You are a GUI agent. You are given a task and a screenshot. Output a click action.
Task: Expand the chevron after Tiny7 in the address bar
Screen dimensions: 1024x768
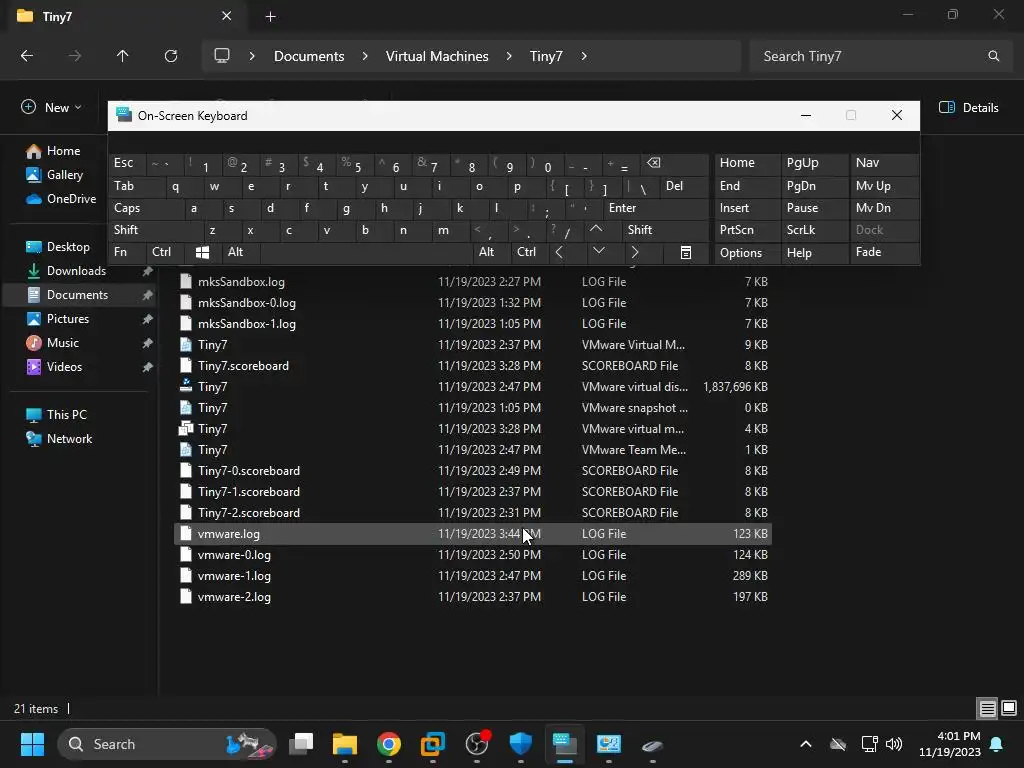pos(584,56)
